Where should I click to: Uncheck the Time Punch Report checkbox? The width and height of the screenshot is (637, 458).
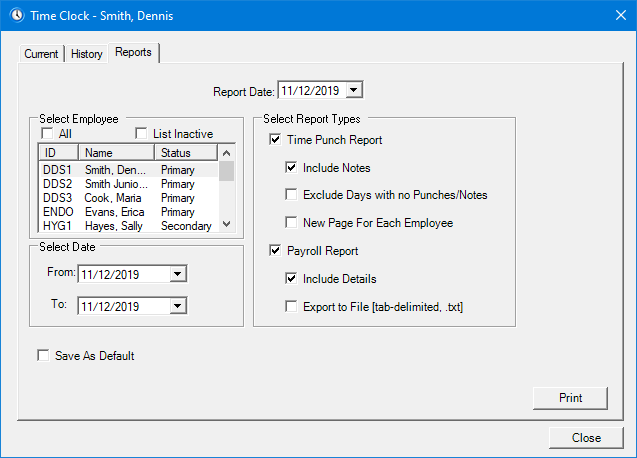[x=275, y=139]
